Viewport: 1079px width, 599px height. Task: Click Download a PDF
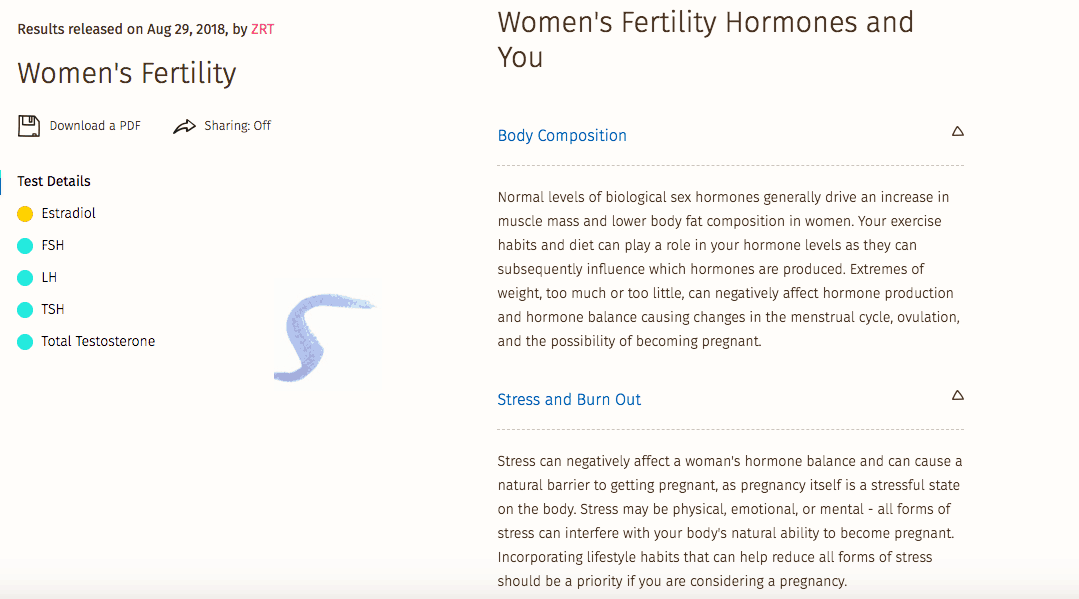coord(94,125)
